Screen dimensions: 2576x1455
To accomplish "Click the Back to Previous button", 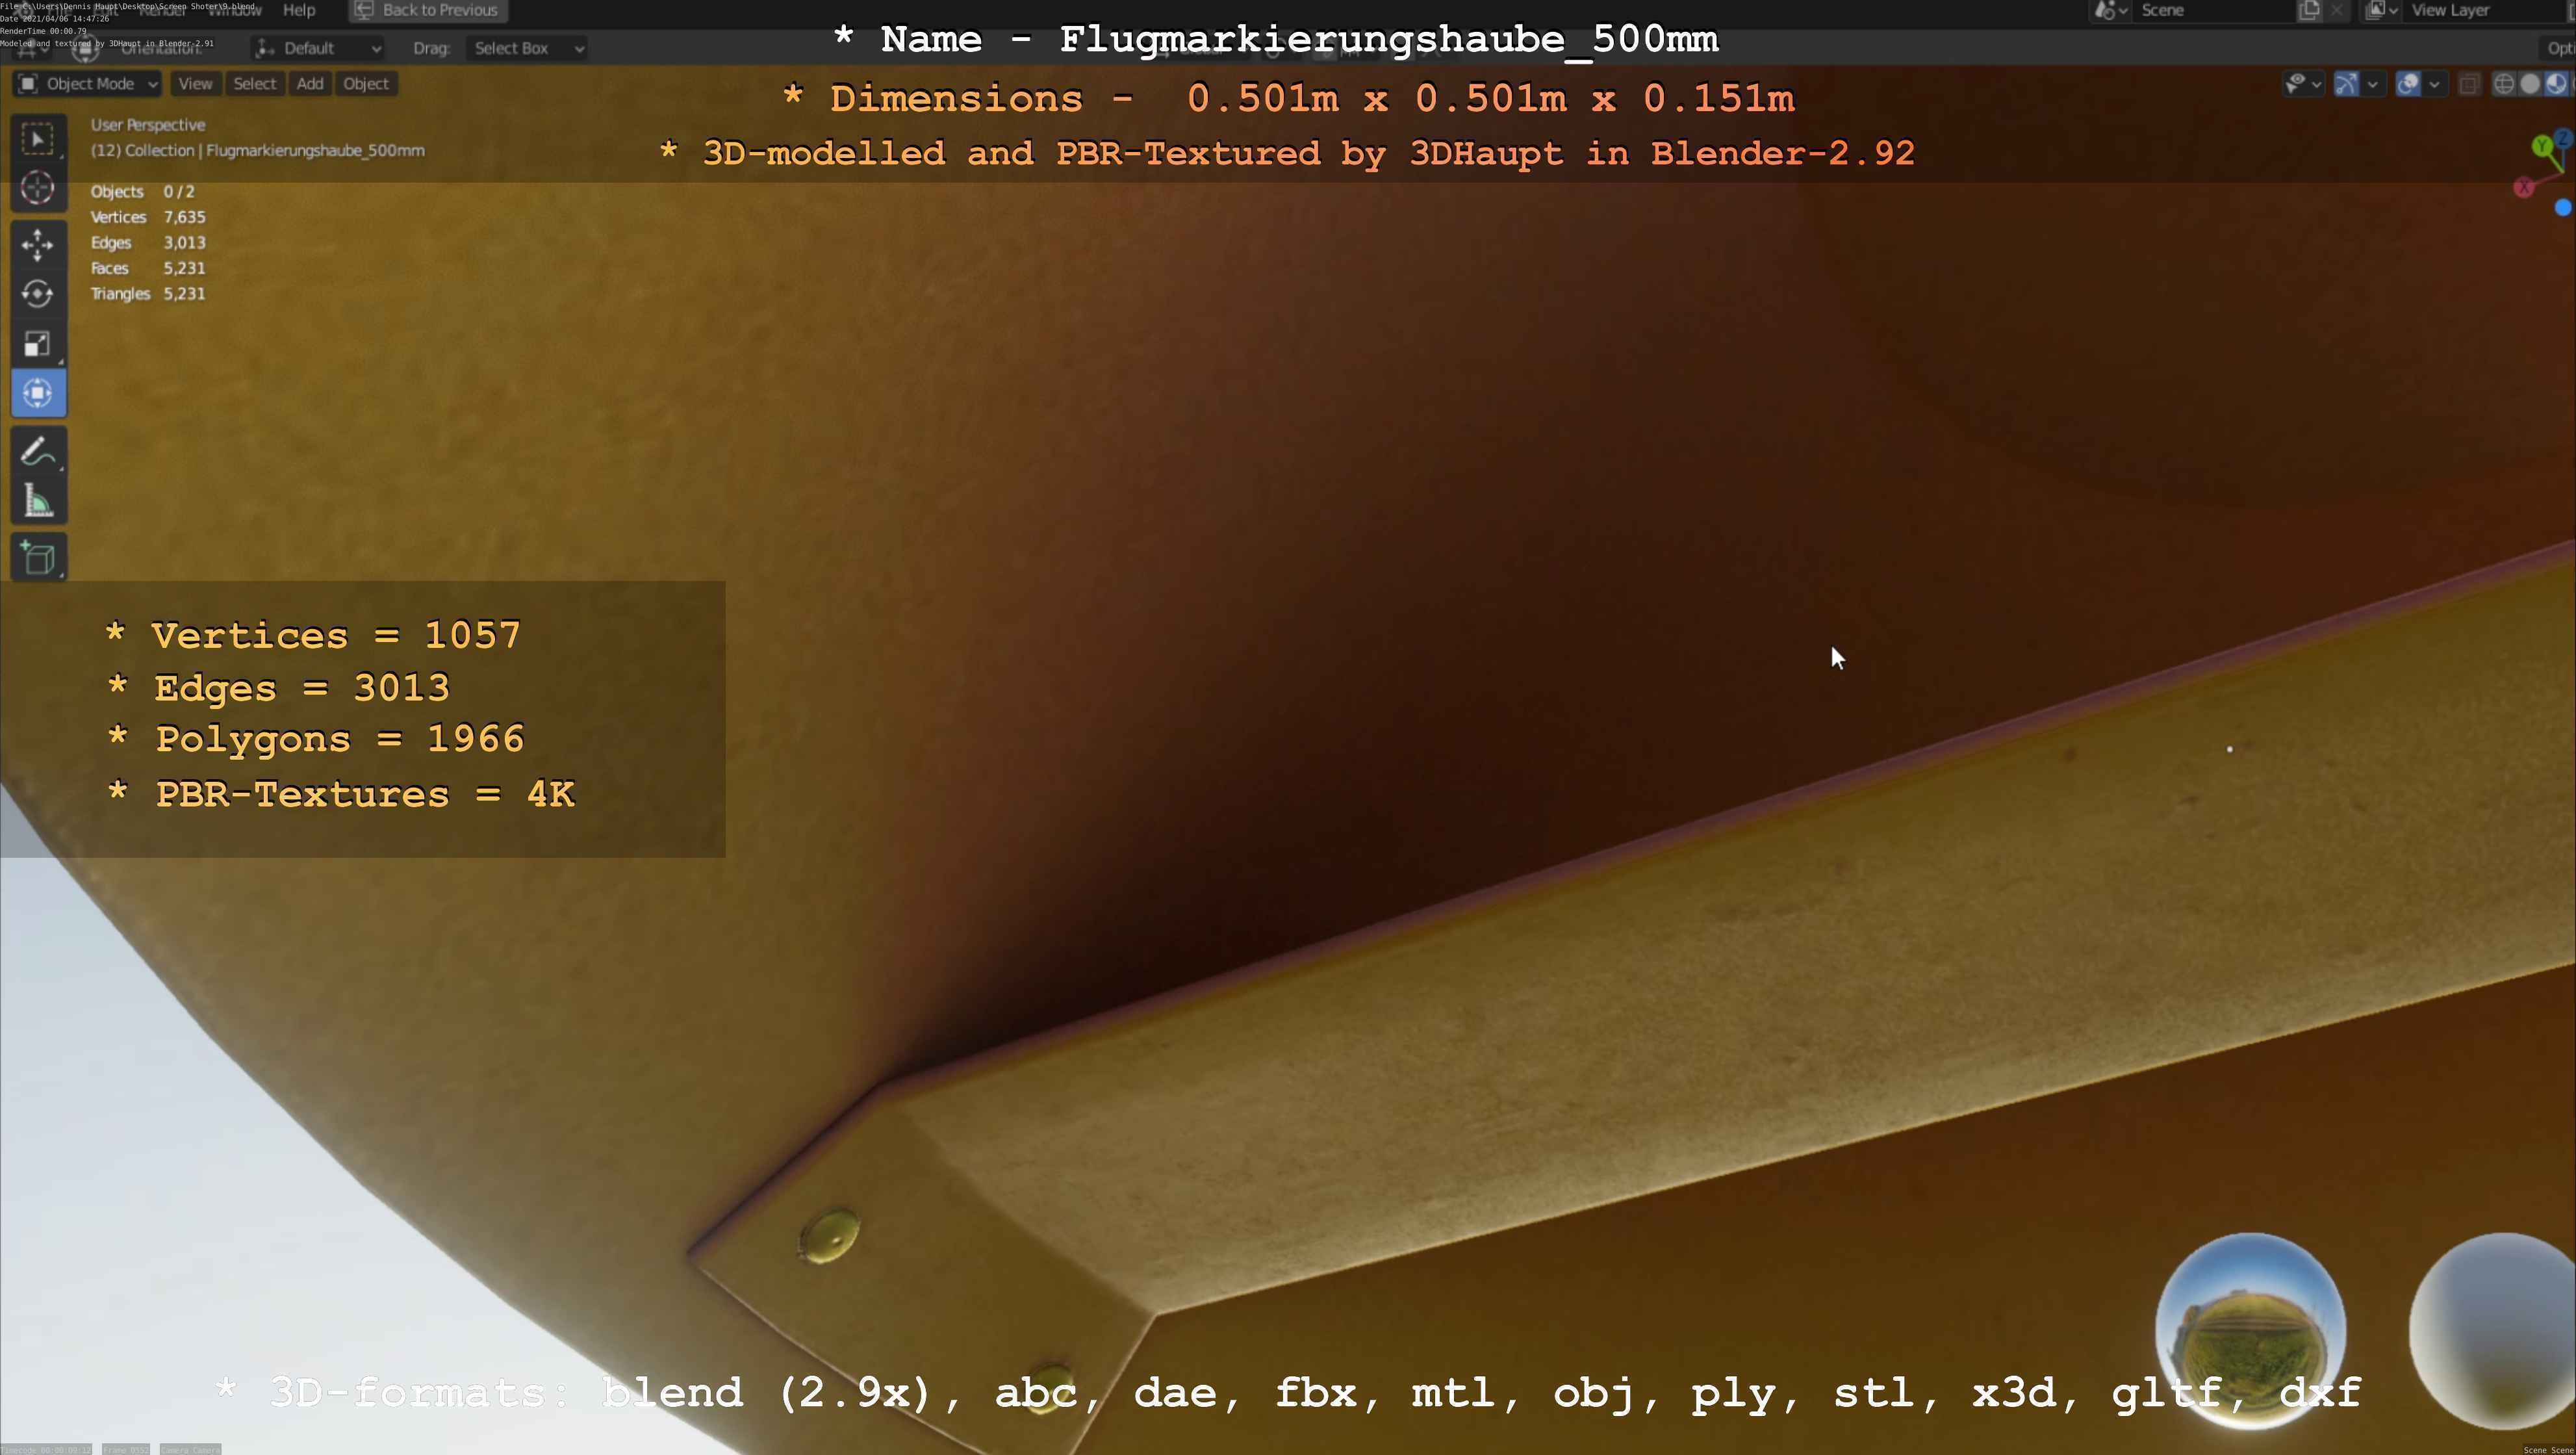I will (x=428, y=10).
